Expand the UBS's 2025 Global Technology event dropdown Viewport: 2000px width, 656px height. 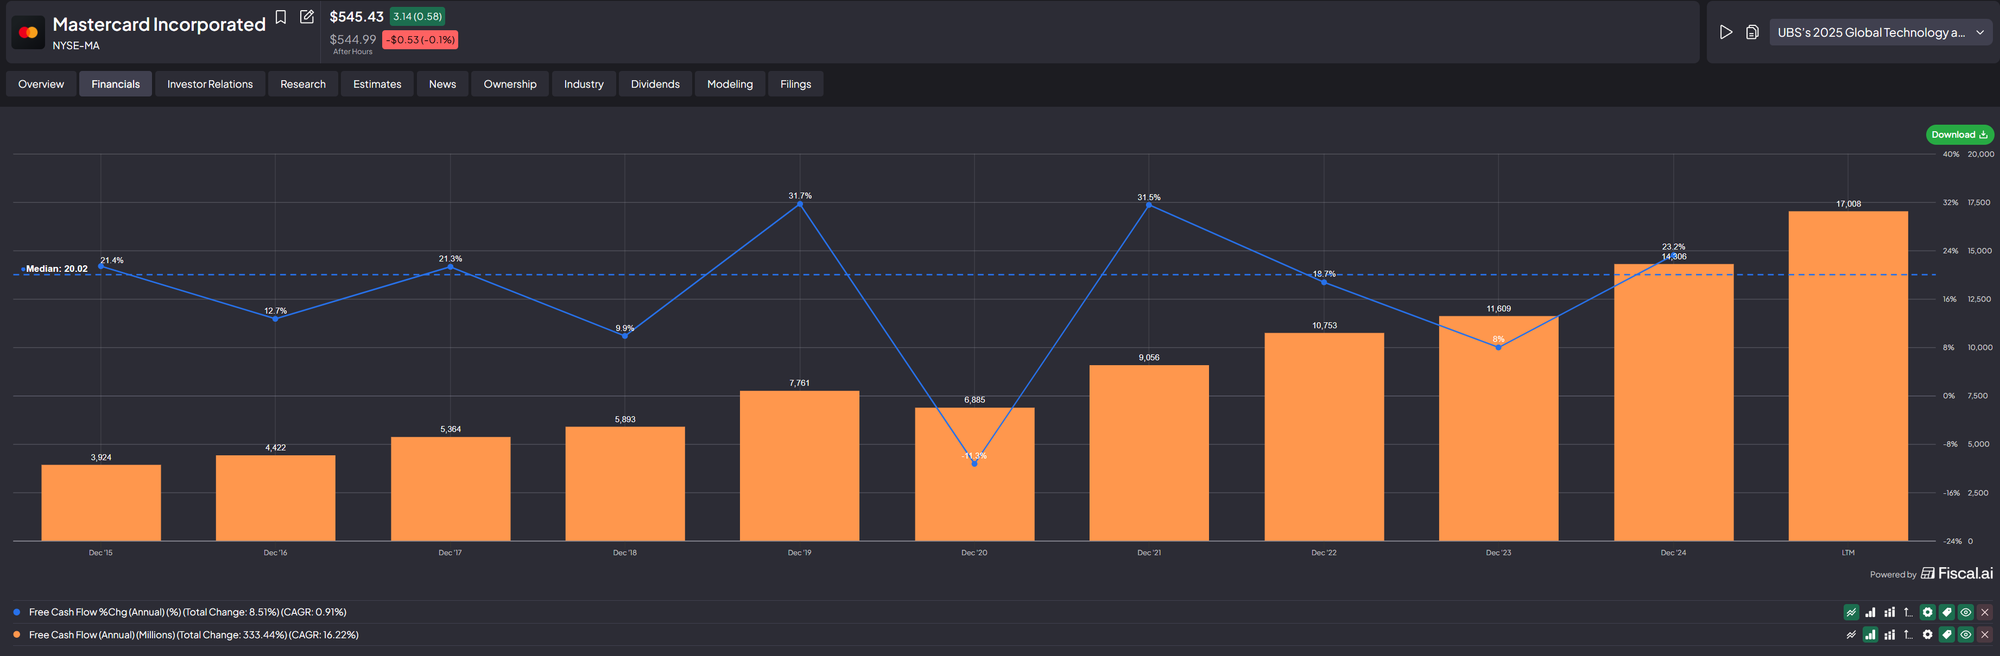click(x=1881, y=32)
